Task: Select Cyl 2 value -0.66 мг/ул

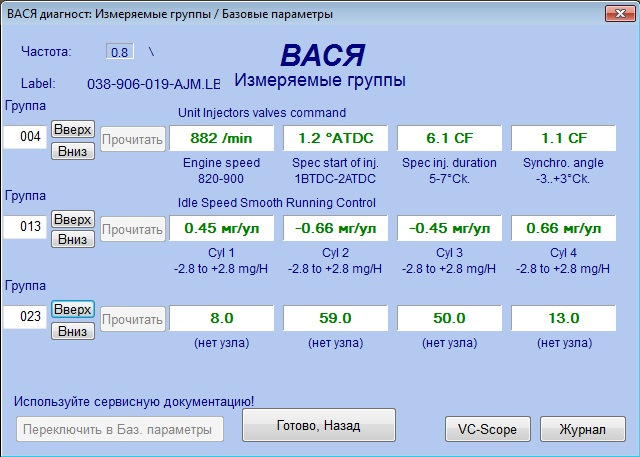Action: click(336, 228)
